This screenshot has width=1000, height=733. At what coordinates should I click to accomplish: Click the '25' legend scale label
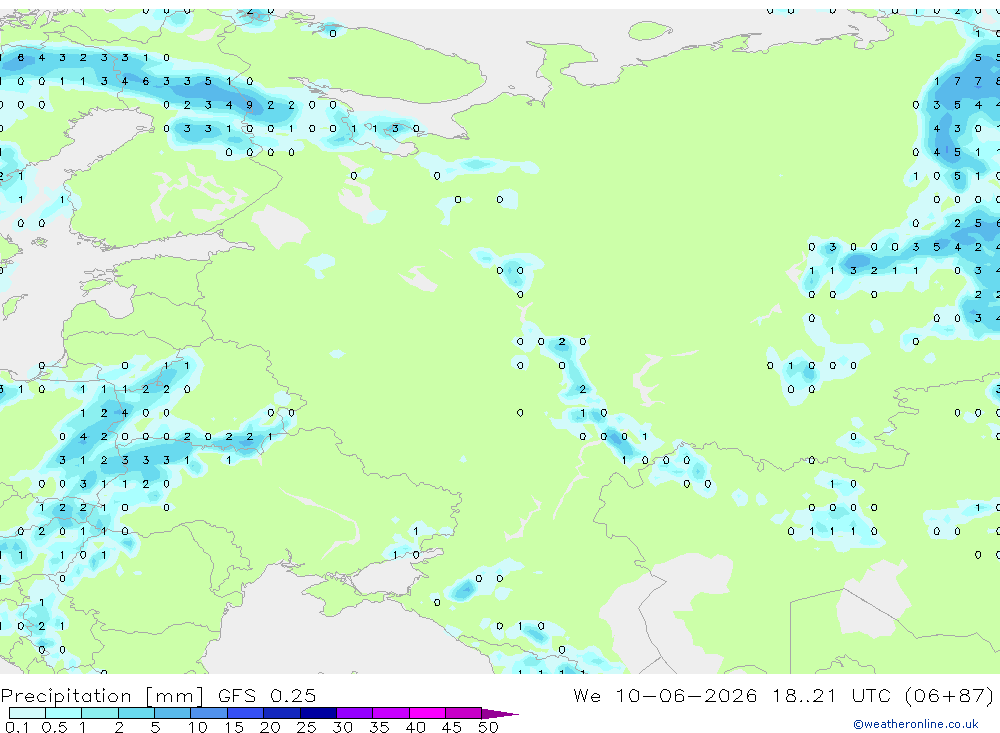[307, 727]
